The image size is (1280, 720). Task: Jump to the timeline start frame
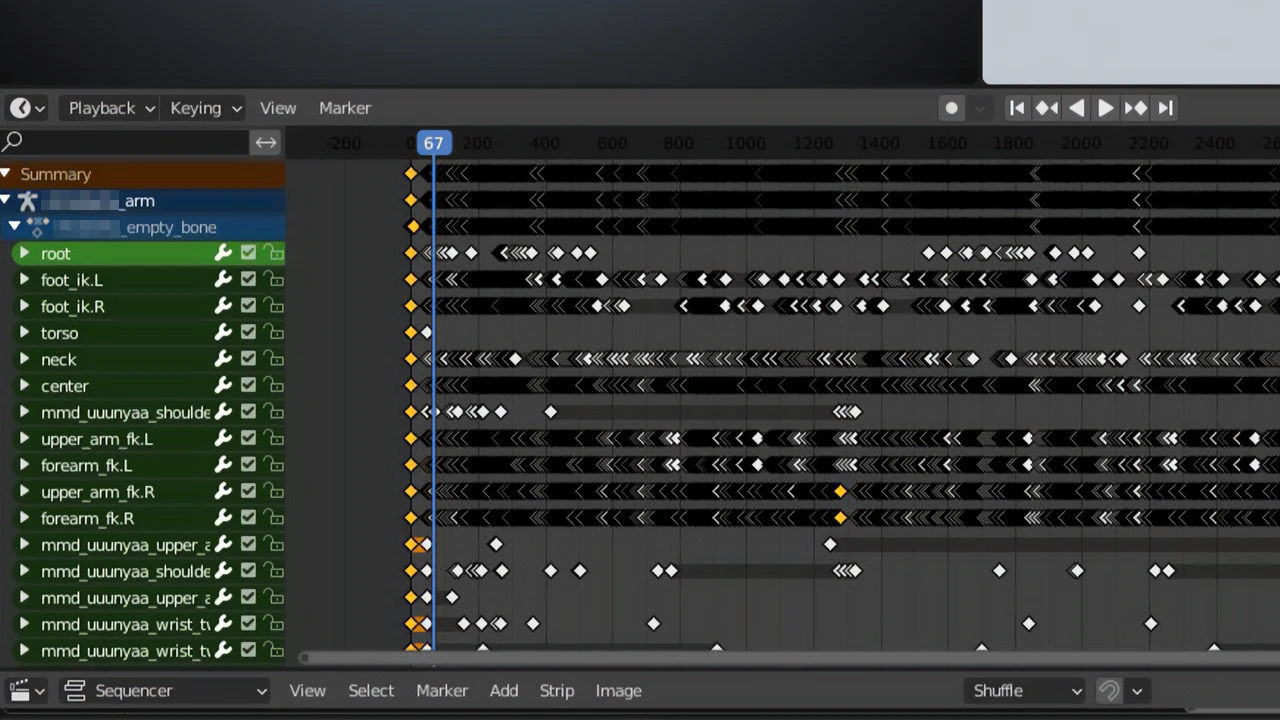(1017, 108)
